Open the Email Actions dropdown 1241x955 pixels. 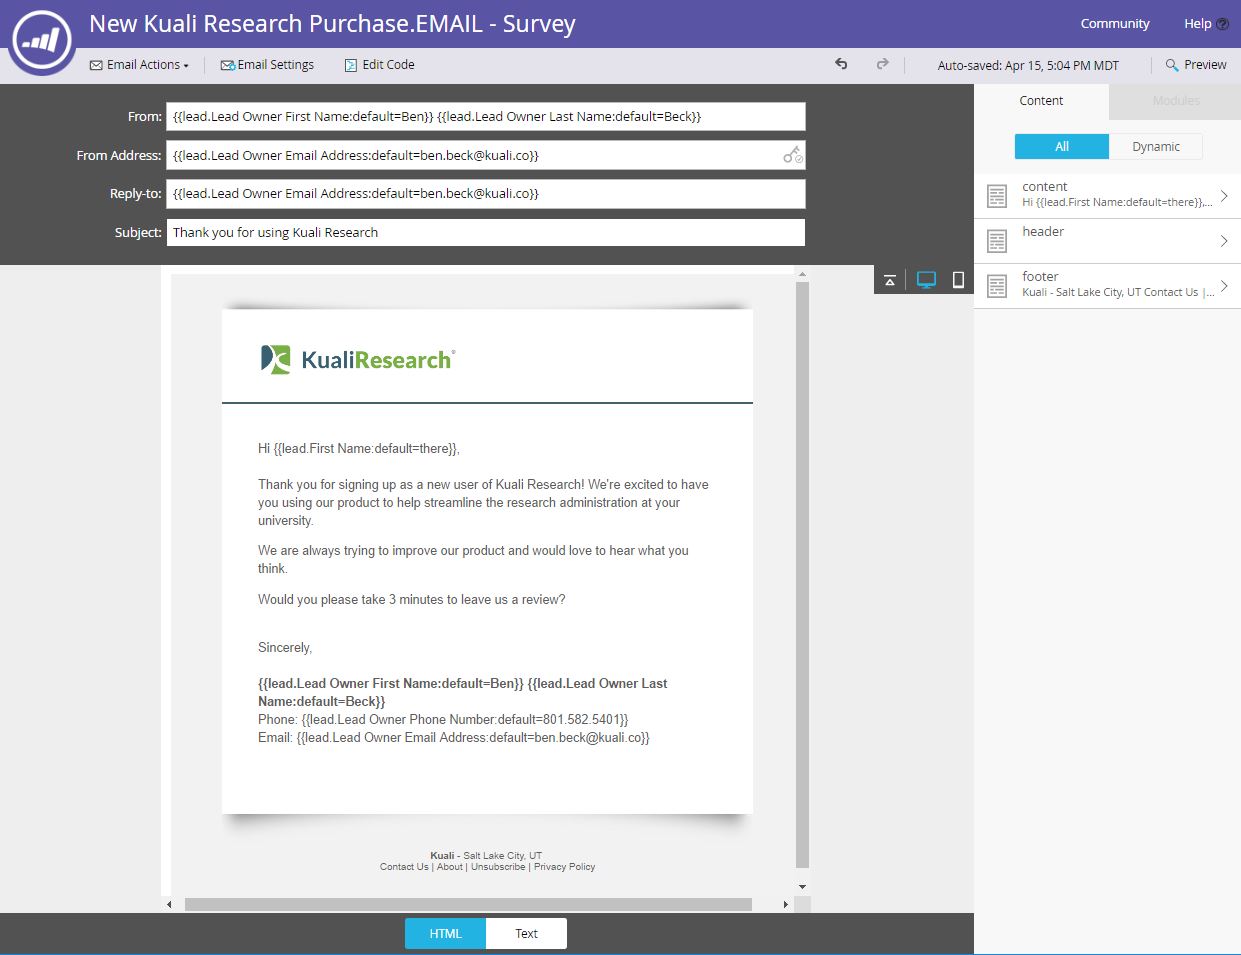(139, 65)
